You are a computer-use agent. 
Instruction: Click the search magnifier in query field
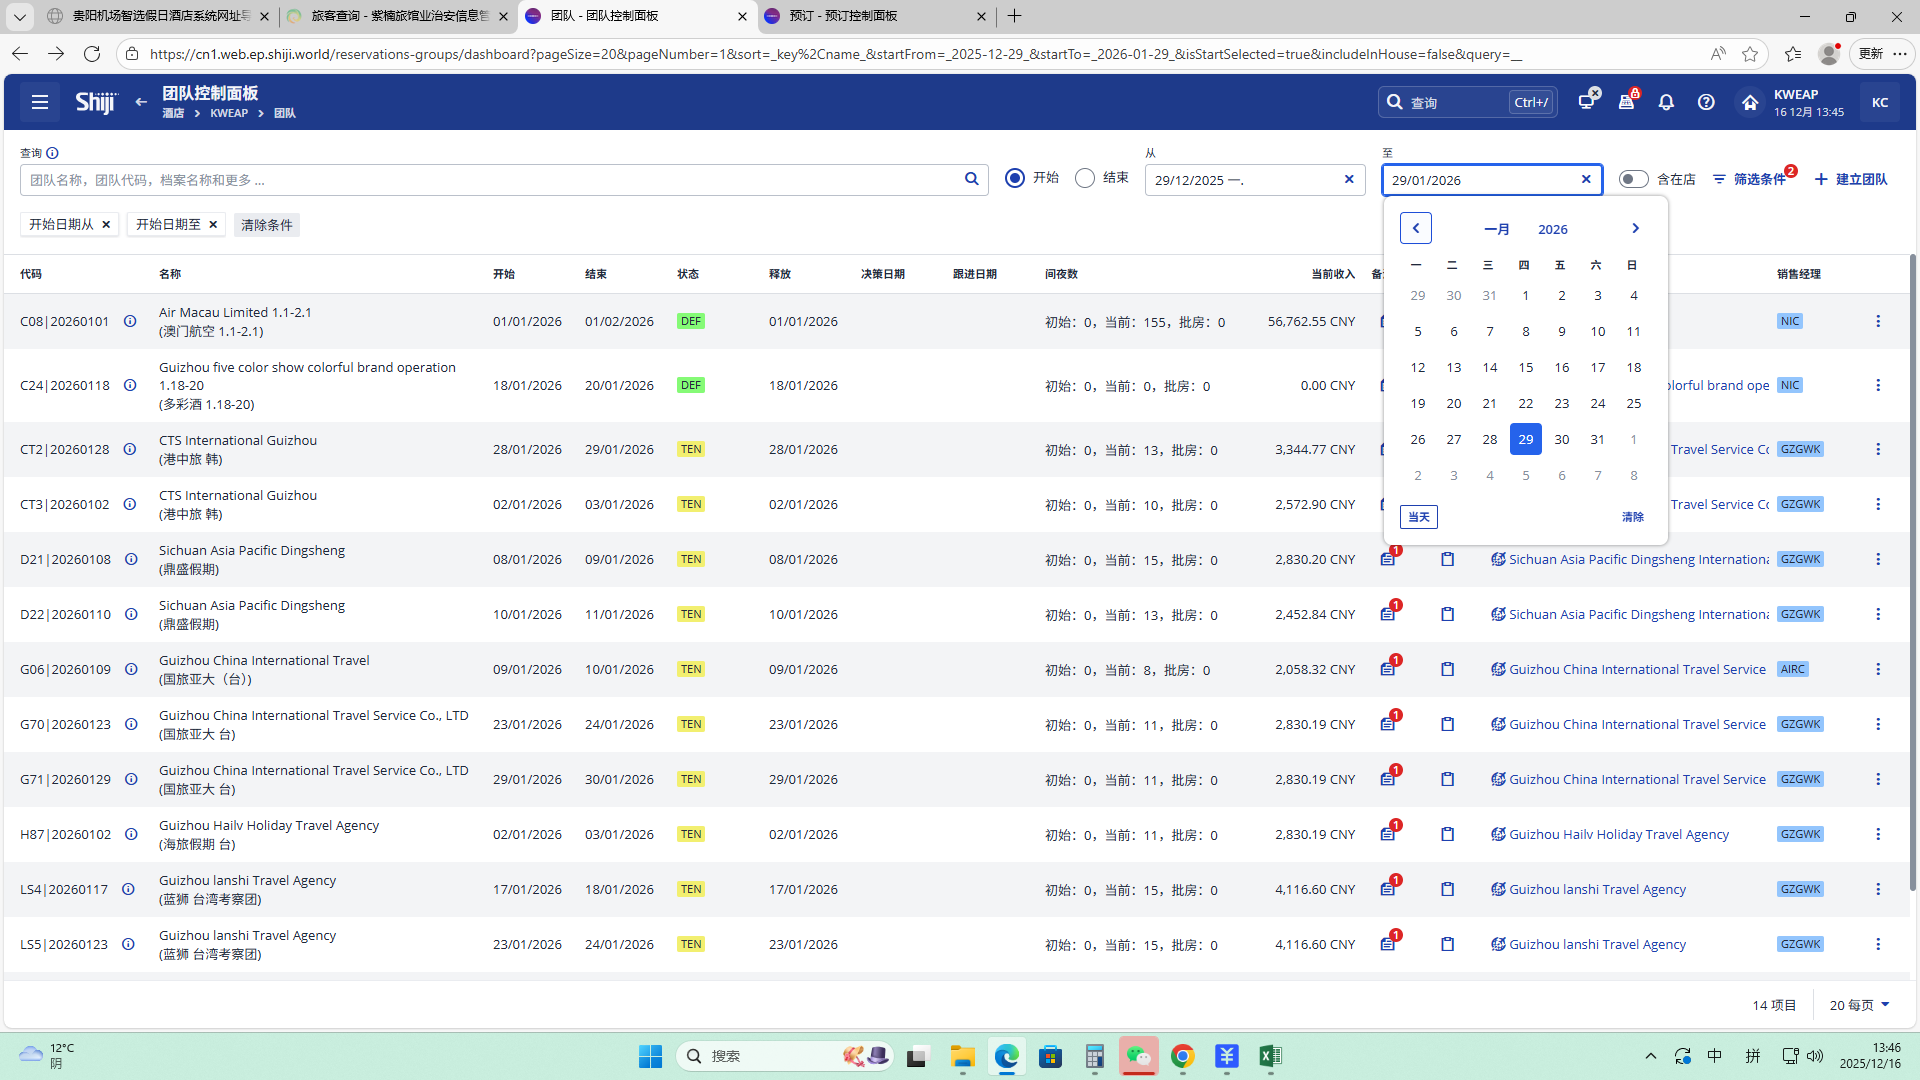tap(971, 179)
